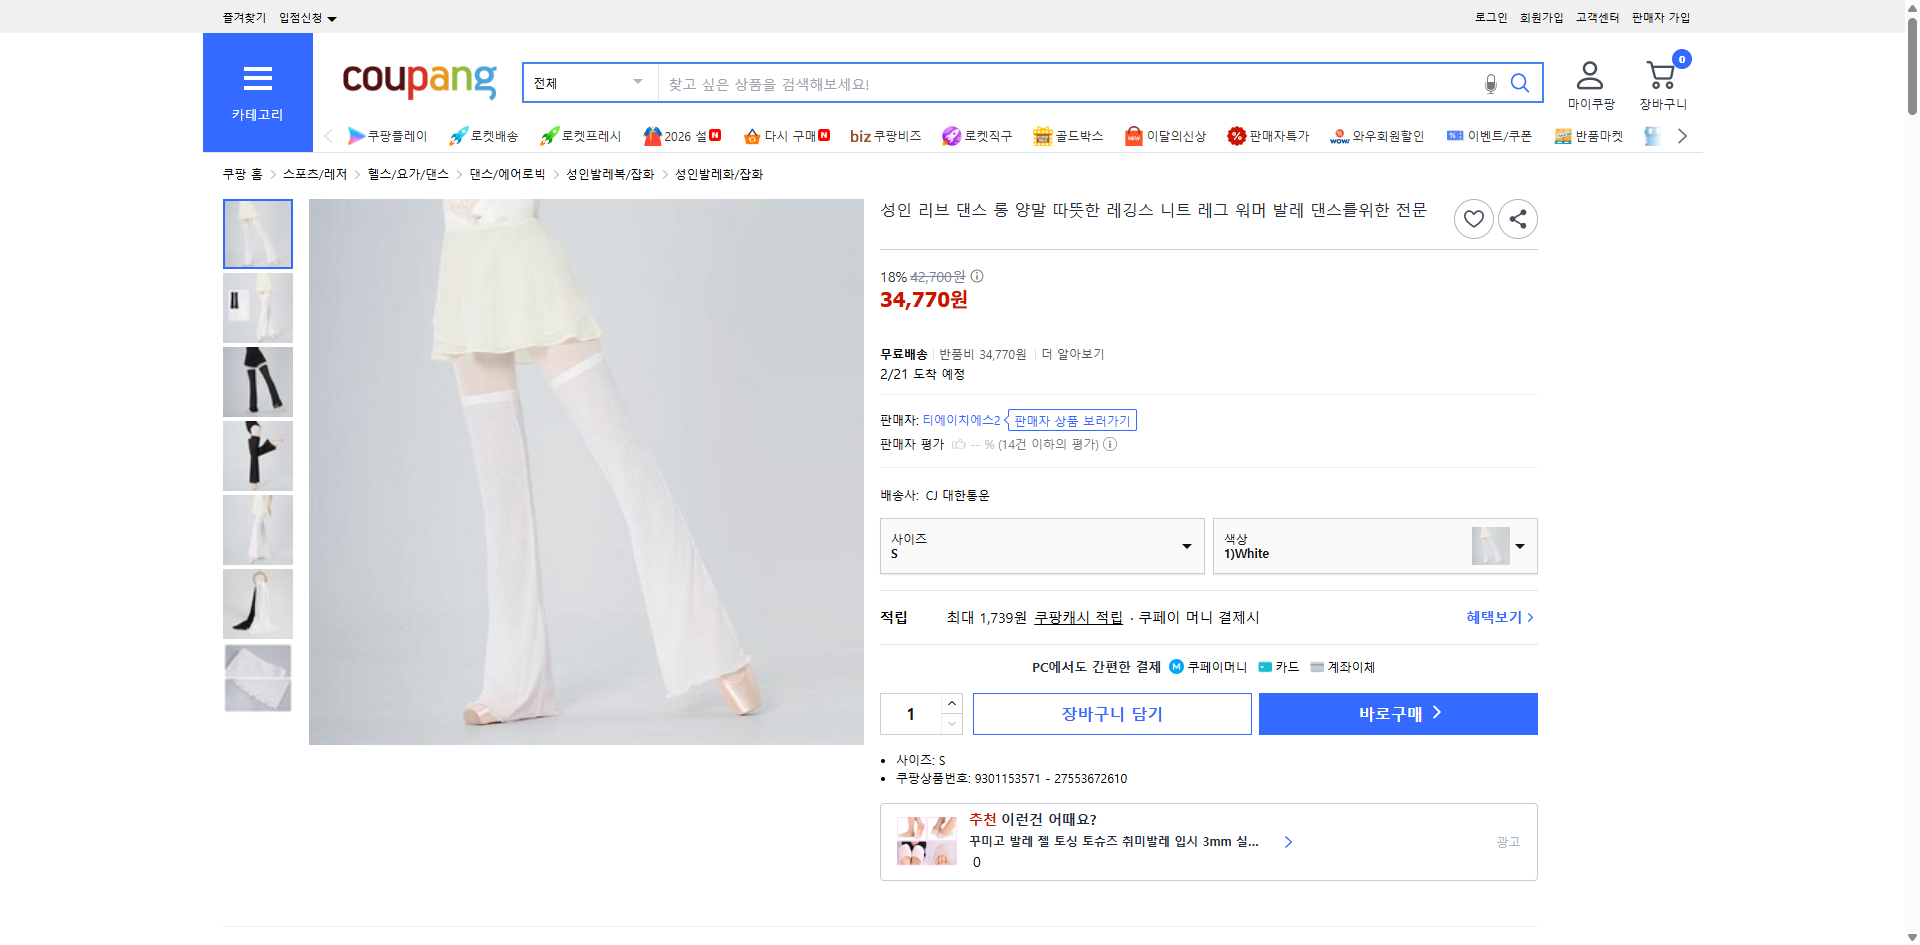This screenshot has height=945, width=1920.
Task: Toggle the wishlist heart on this product
Action: (1473, 219)
